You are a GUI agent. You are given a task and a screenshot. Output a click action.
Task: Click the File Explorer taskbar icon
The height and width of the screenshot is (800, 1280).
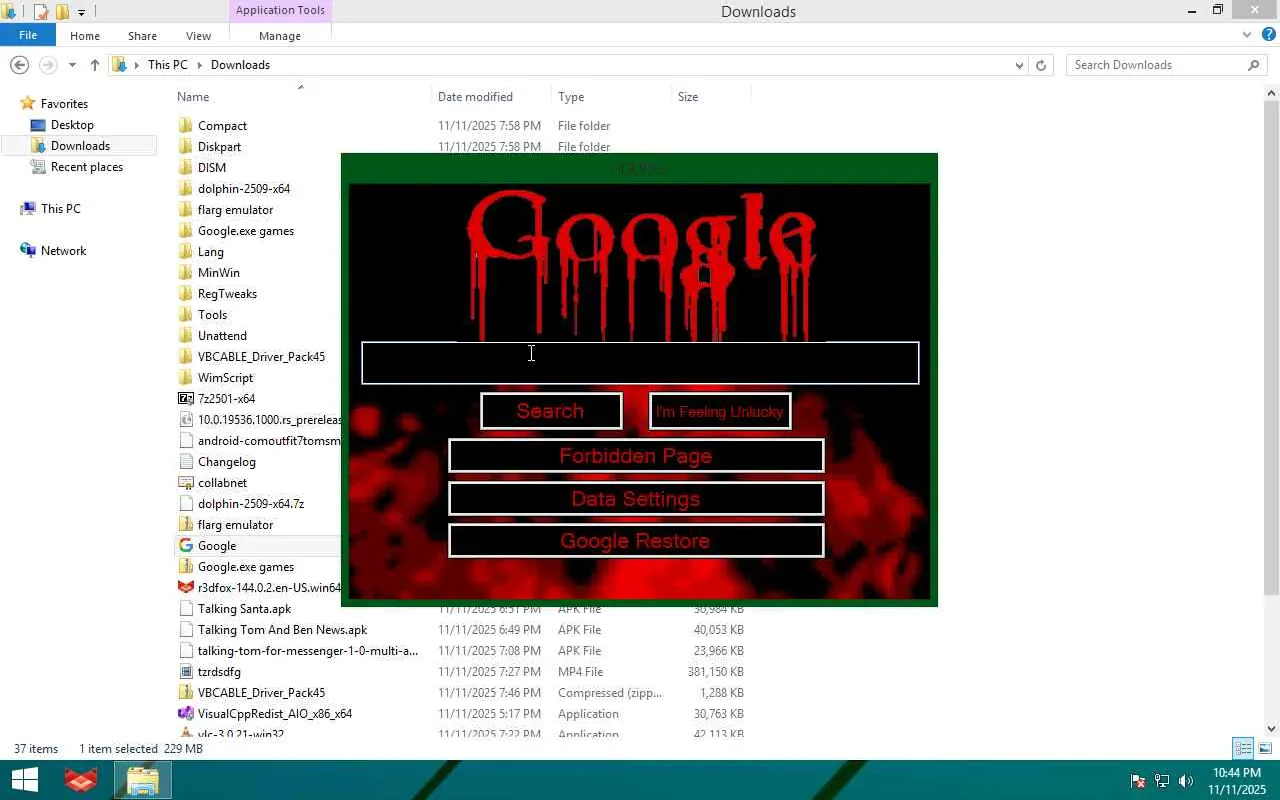coord(142,780)
